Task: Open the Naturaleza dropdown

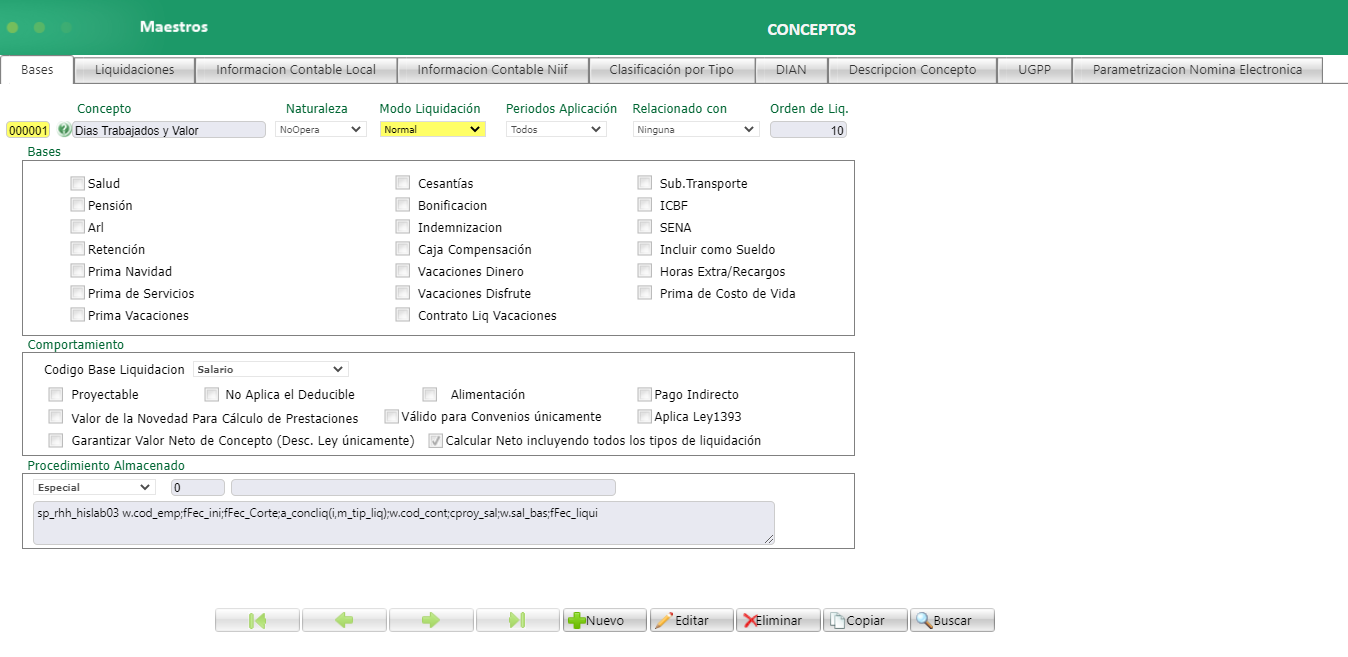Action: point(321,129)
